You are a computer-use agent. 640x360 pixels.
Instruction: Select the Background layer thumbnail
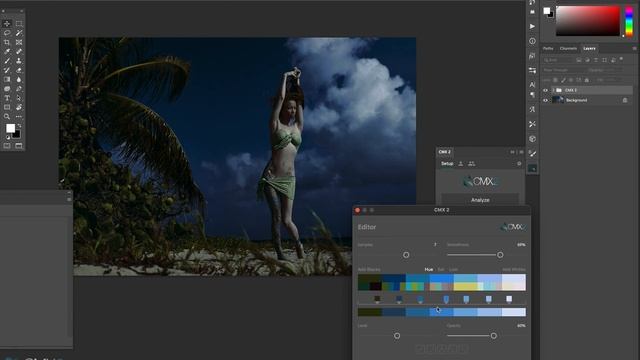(558, 100)
